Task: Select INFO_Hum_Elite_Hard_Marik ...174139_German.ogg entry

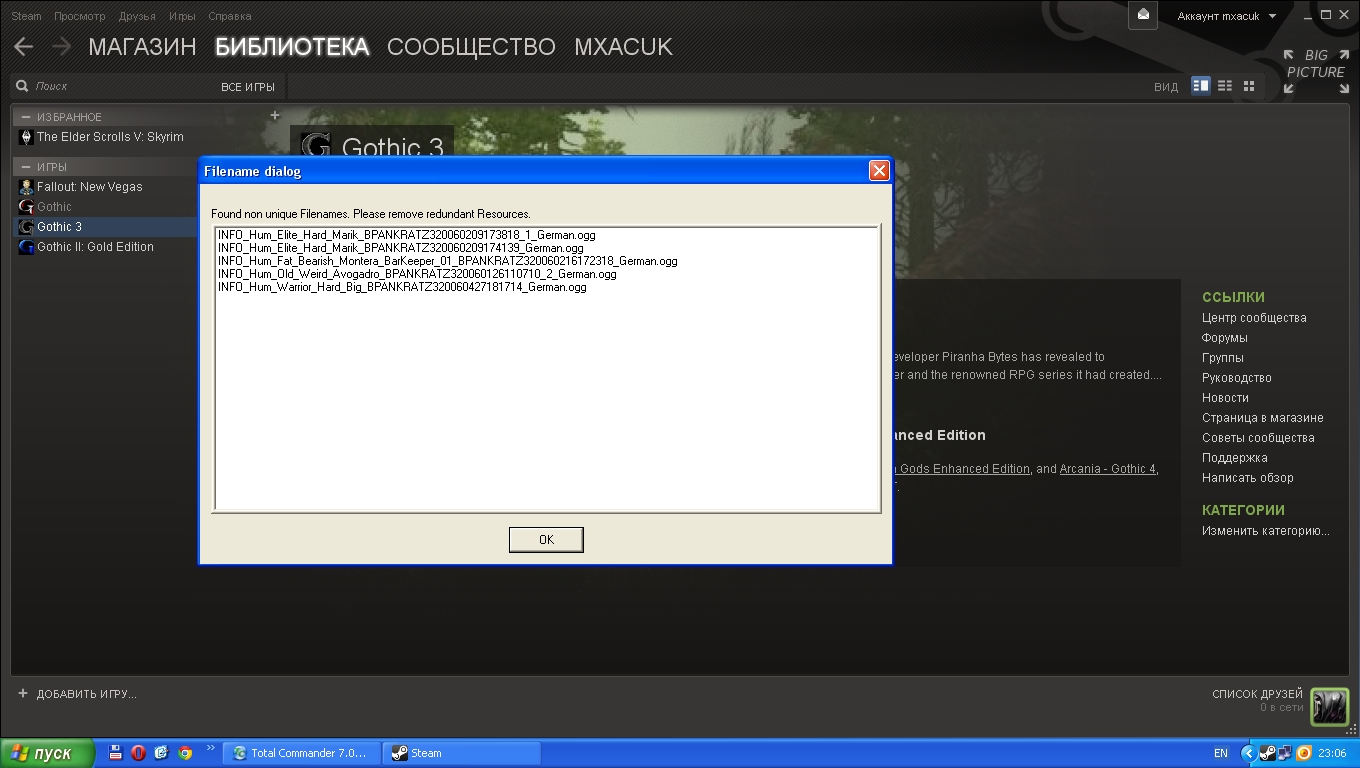Action: tap(400, 248)
